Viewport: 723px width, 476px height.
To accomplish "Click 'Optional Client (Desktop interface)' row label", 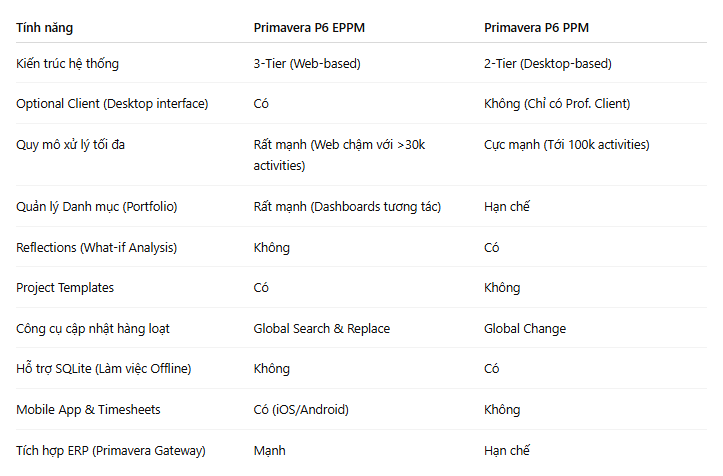I will (x=112, y=103).
